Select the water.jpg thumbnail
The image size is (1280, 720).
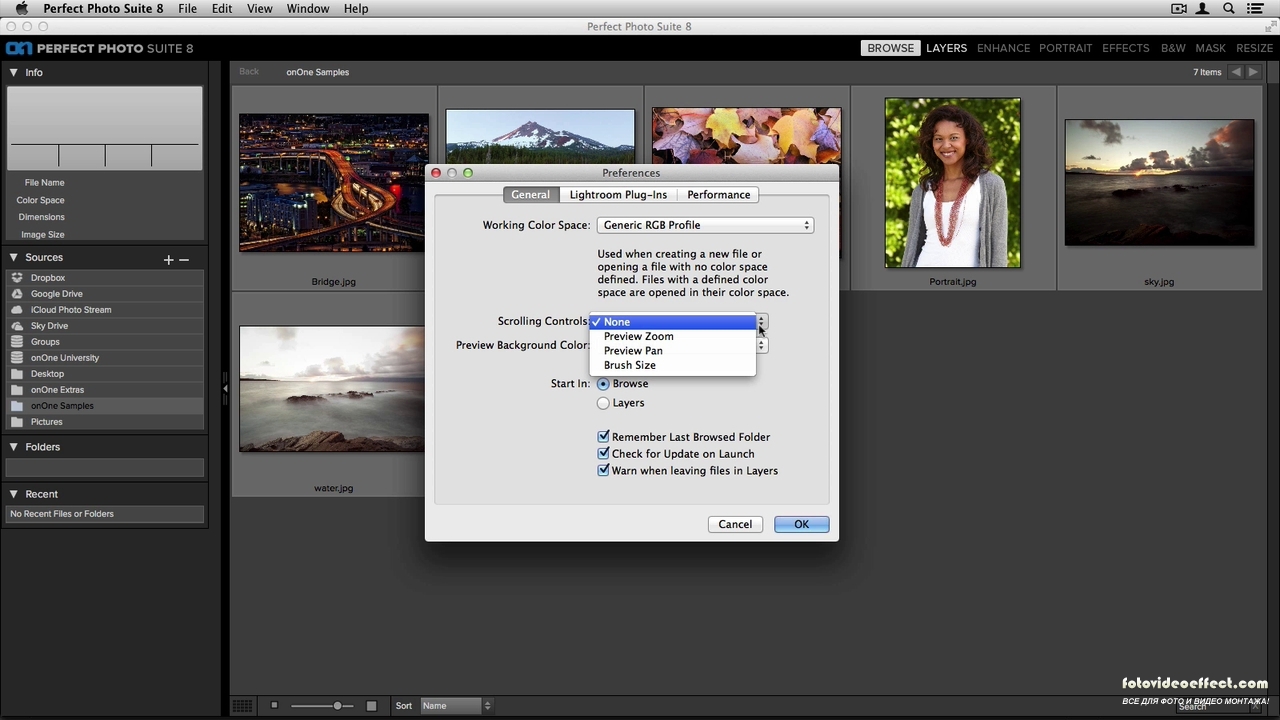tap(331, 389)
